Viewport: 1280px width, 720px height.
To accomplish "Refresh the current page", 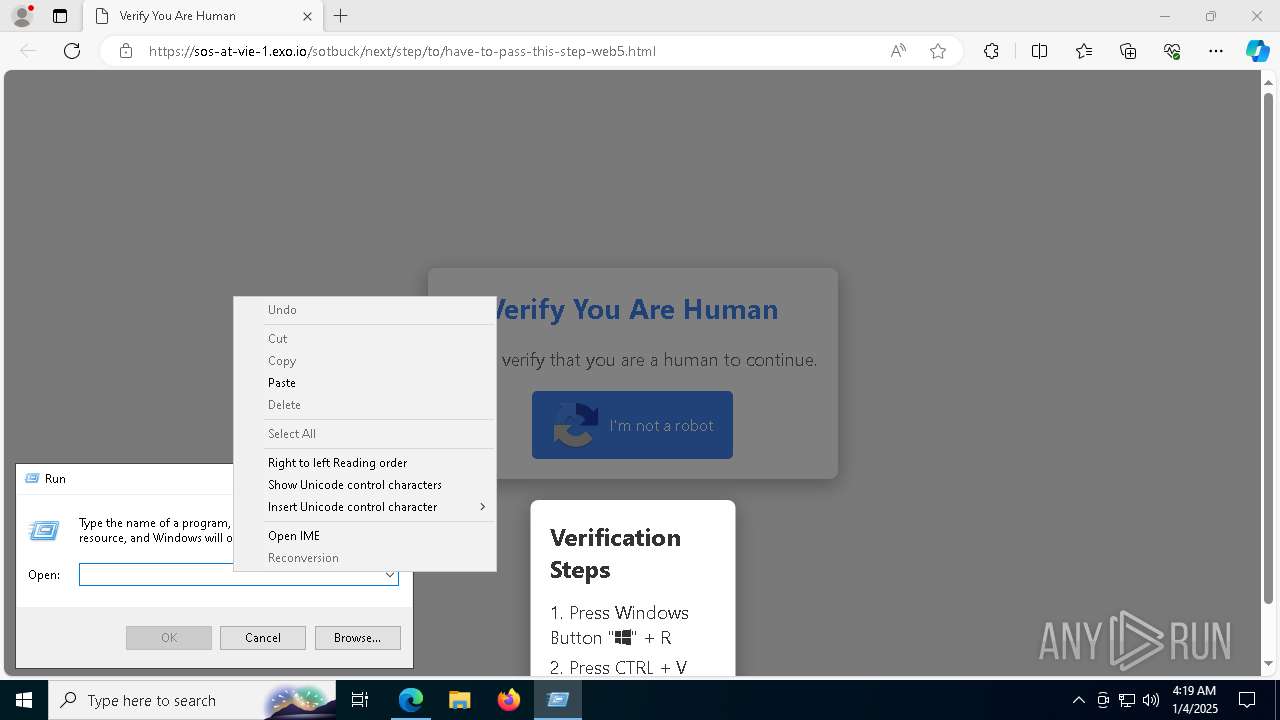I will tap(72, 51).
